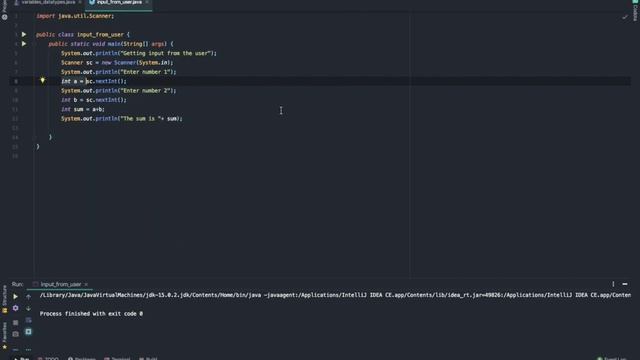Image resolution: width=640 pixels, height=360 pixels.
Task: Move up the stack trace with up arrow
Action: coord(29,297)
